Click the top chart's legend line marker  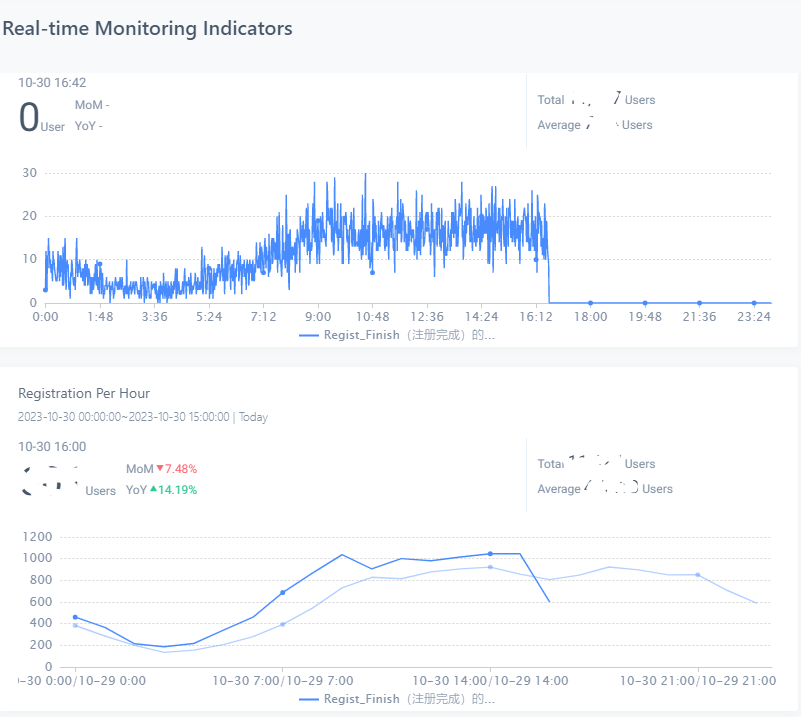coord(308,335)
